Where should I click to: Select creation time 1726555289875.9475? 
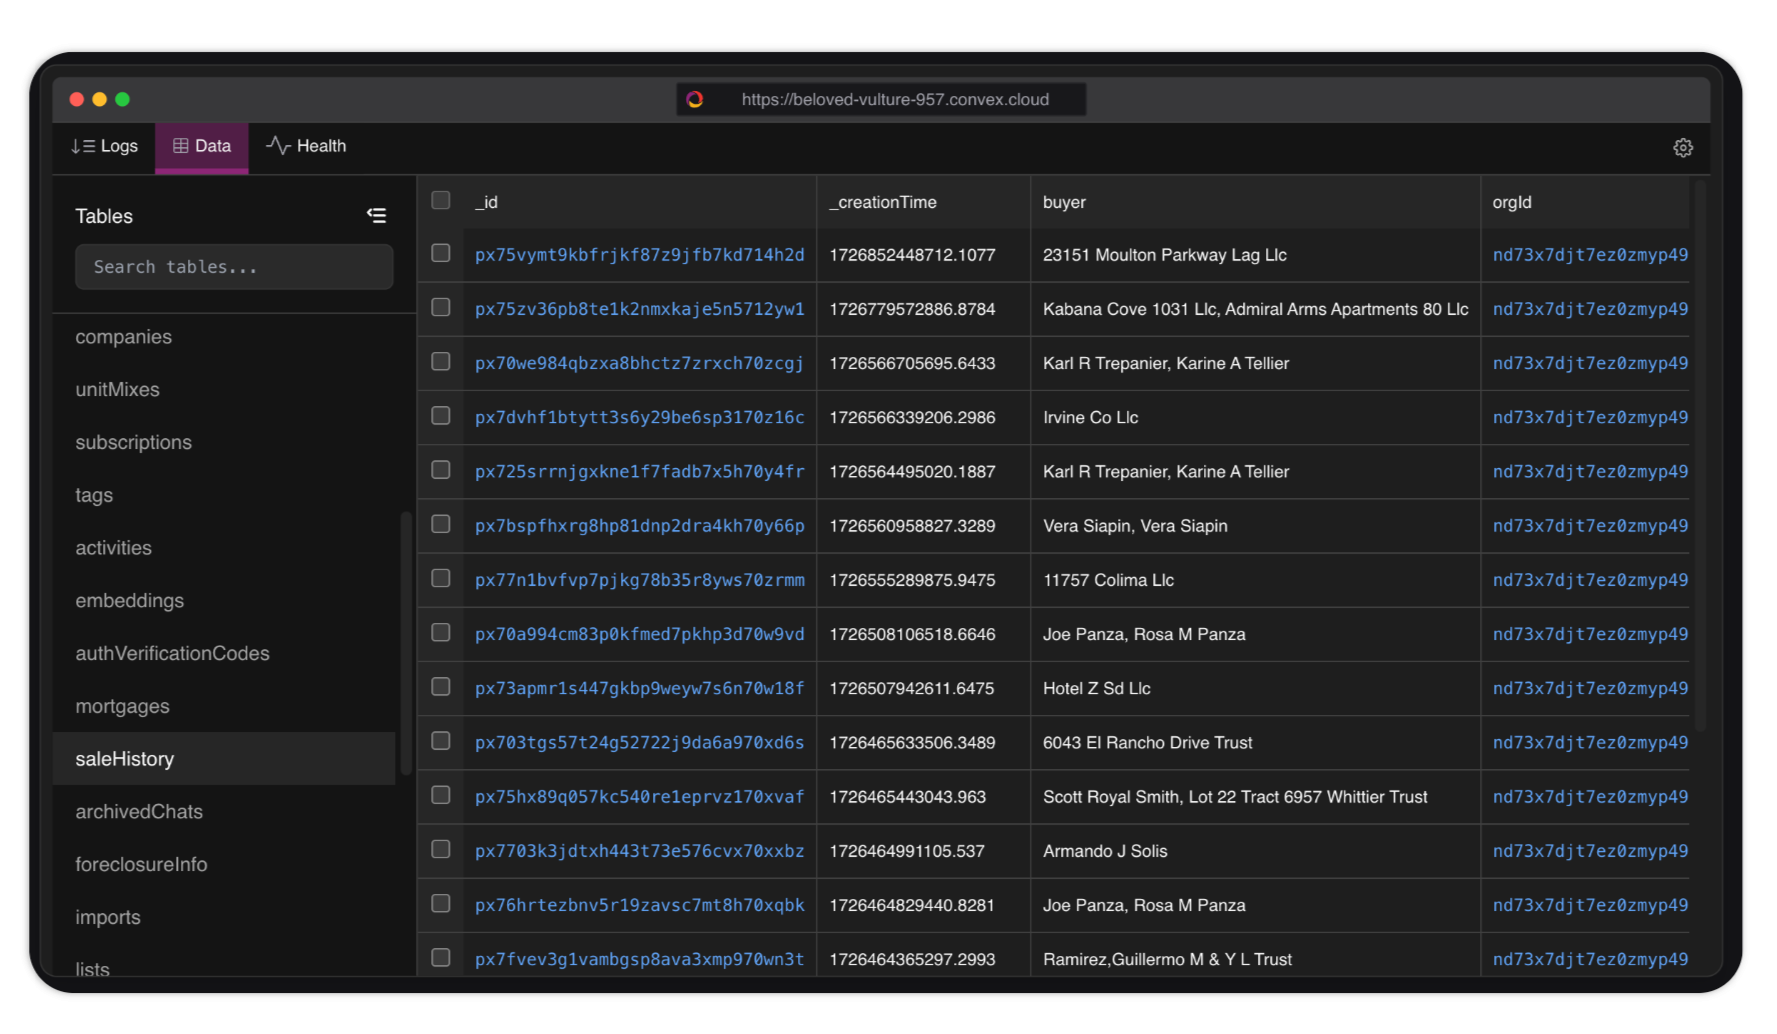tap(913, 580)
